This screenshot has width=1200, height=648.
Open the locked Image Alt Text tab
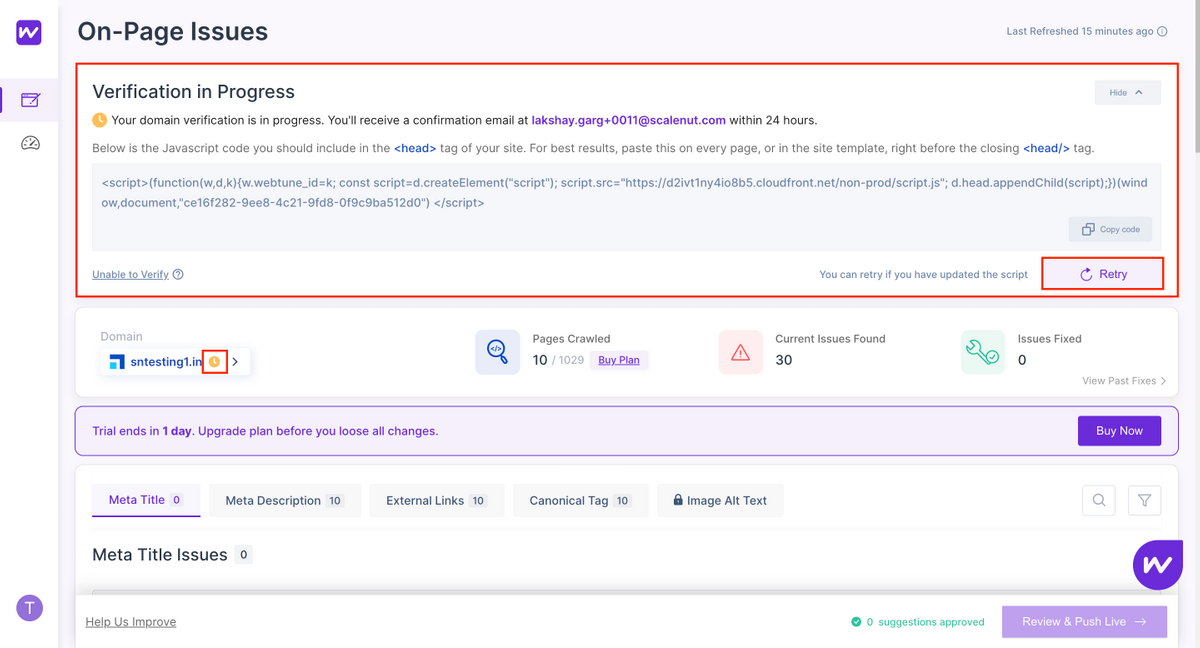coord(720,501)
